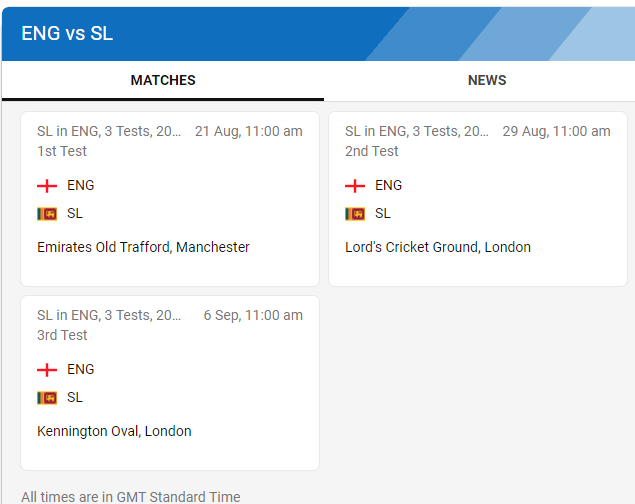The height and width of the screenshot is (504, 635).
Task: Open the 3rd Test series title link
Action: click(109, 316)
